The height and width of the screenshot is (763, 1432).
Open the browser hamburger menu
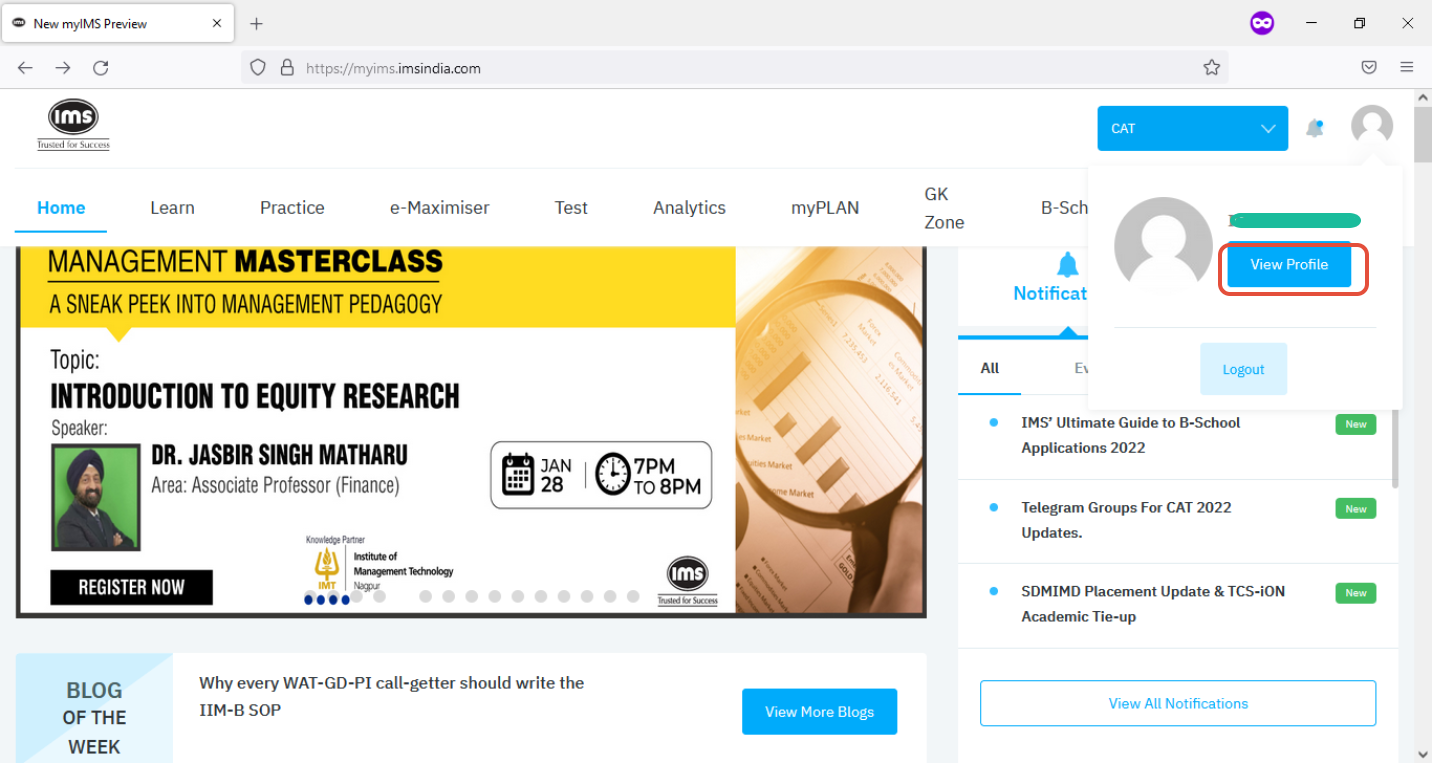pos(1407,68)
